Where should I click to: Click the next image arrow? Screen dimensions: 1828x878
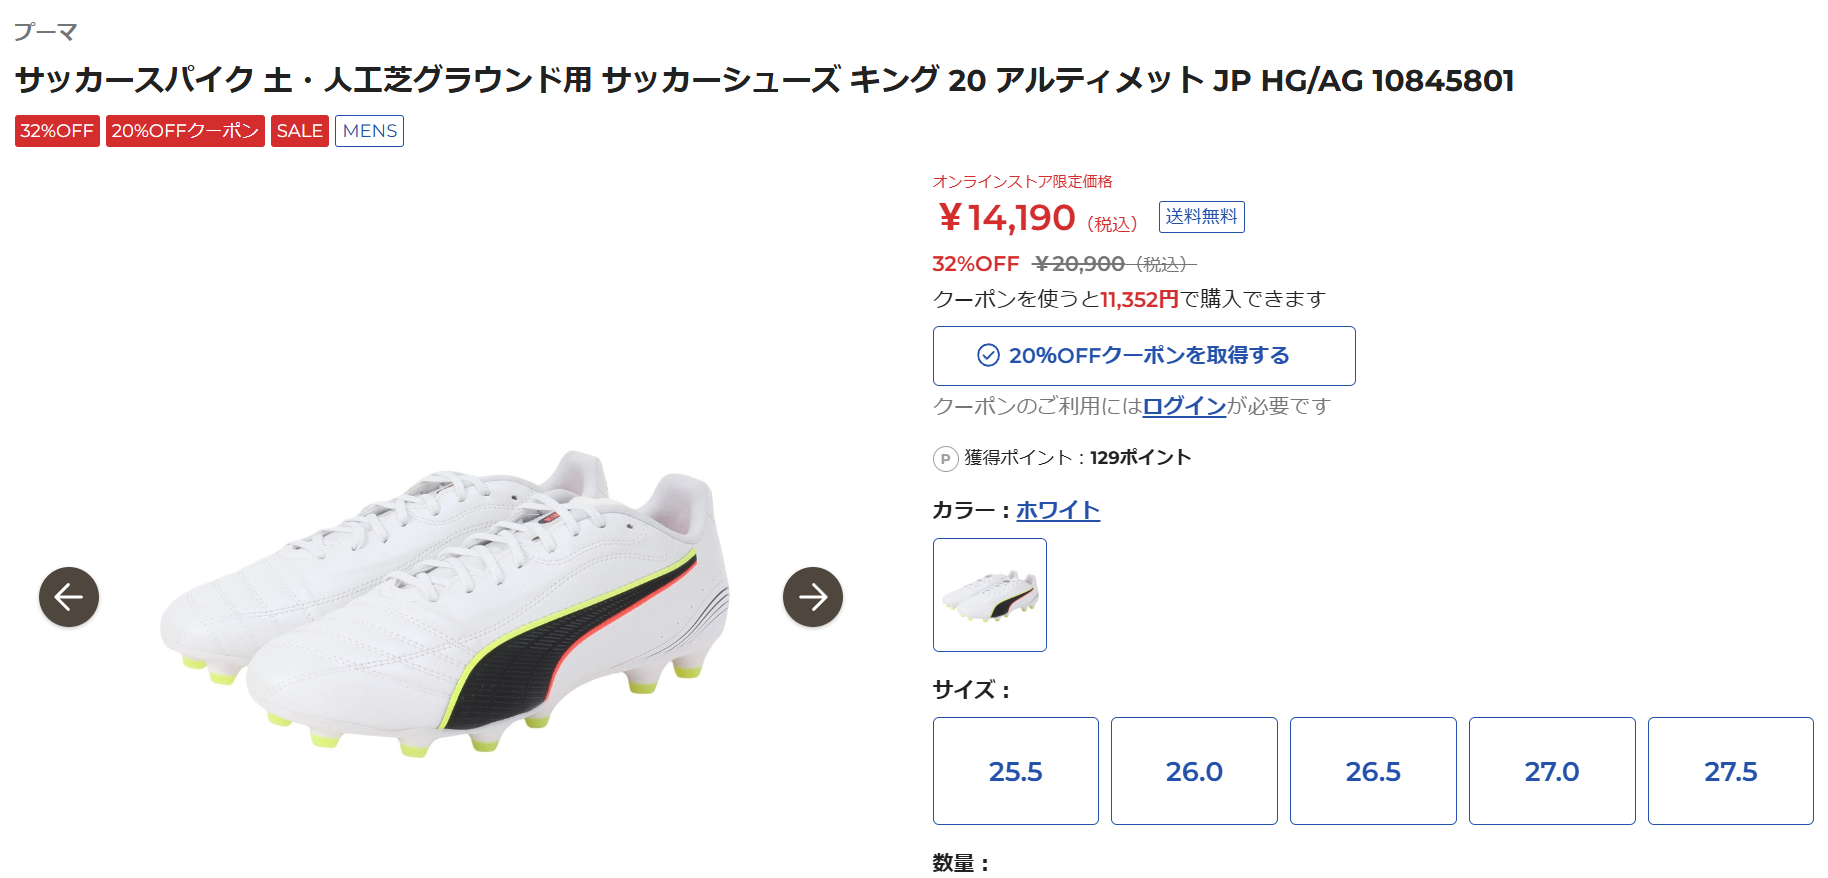pyautogui.click(x=812, y=597)
